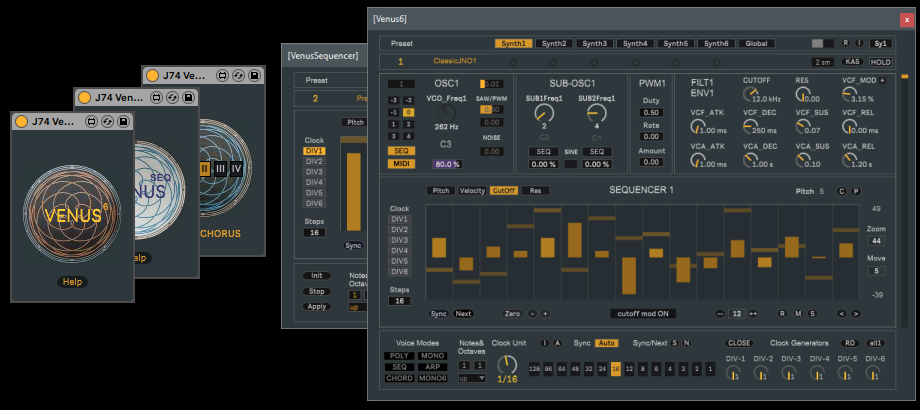Adjust the CUTOFF knob
Screen dimensions: 920x410
(x=751, y=94)
